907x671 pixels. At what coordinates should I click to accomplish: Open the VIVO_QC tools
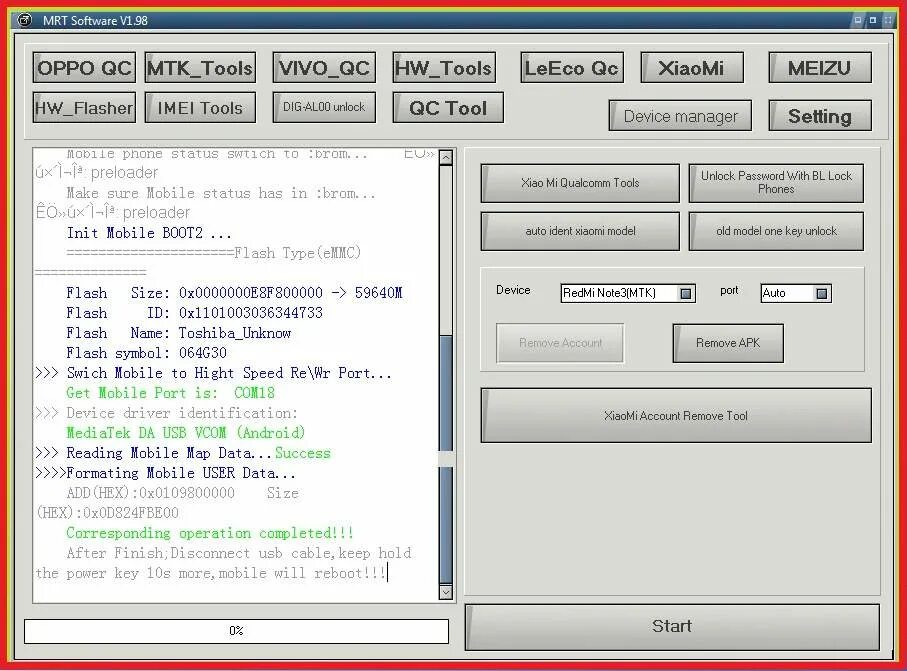coord(324,68)
